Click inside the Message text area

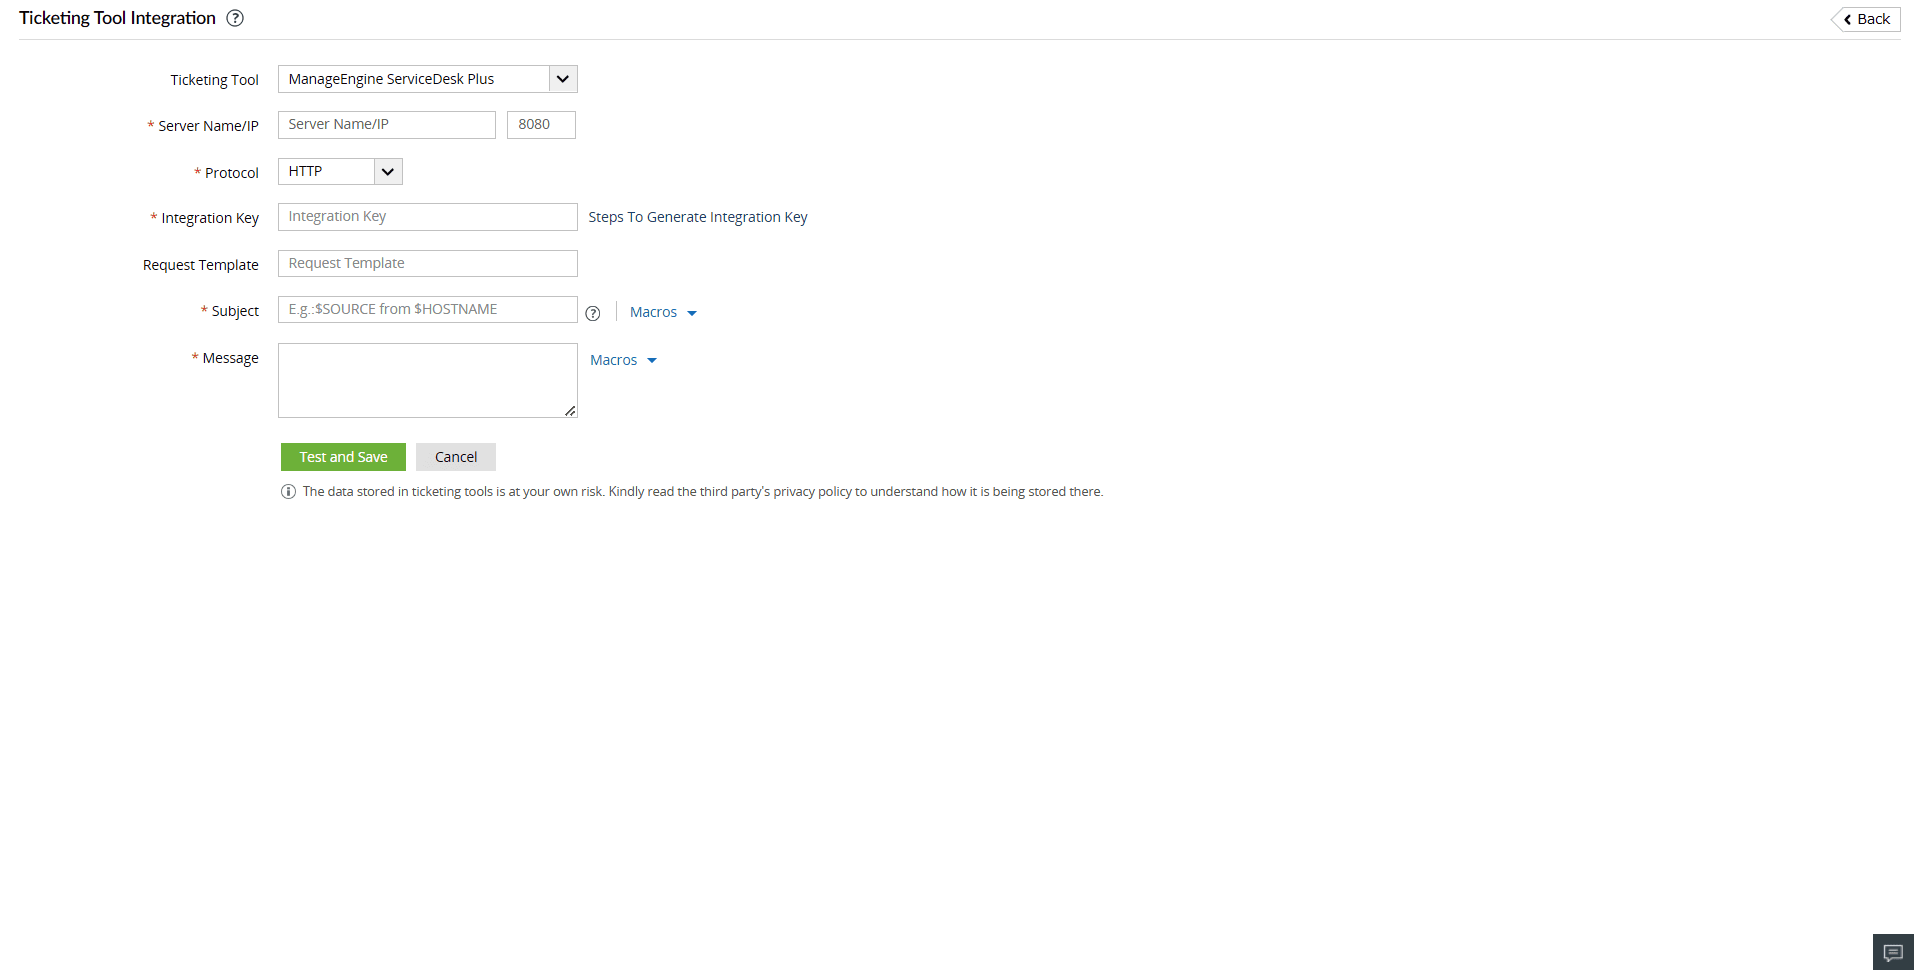point(427,380)
